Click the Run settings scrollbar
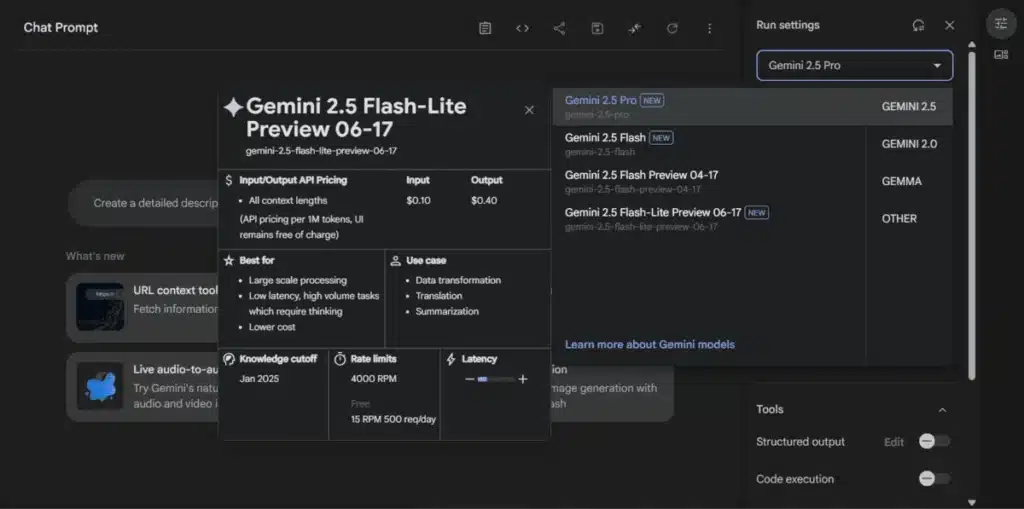This screenshot has height=509, width=1024. tap(972, 214)
